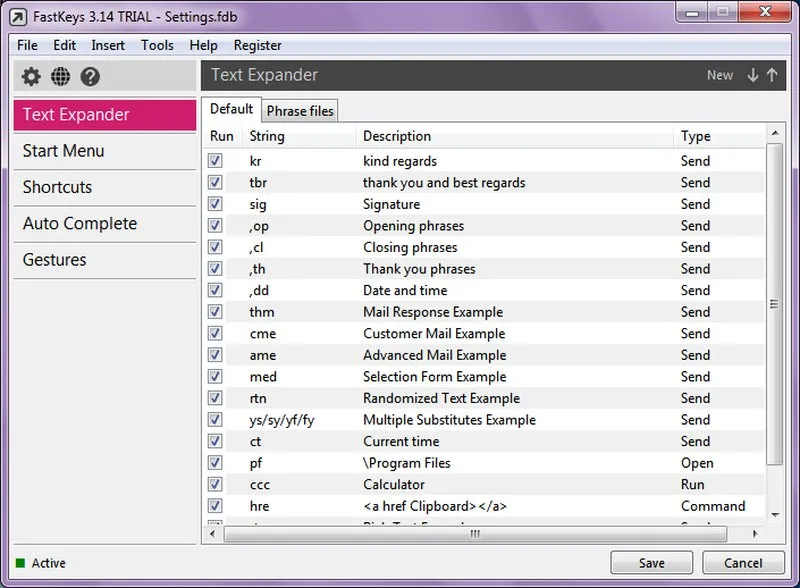Open the File menu

click(27, 45)
